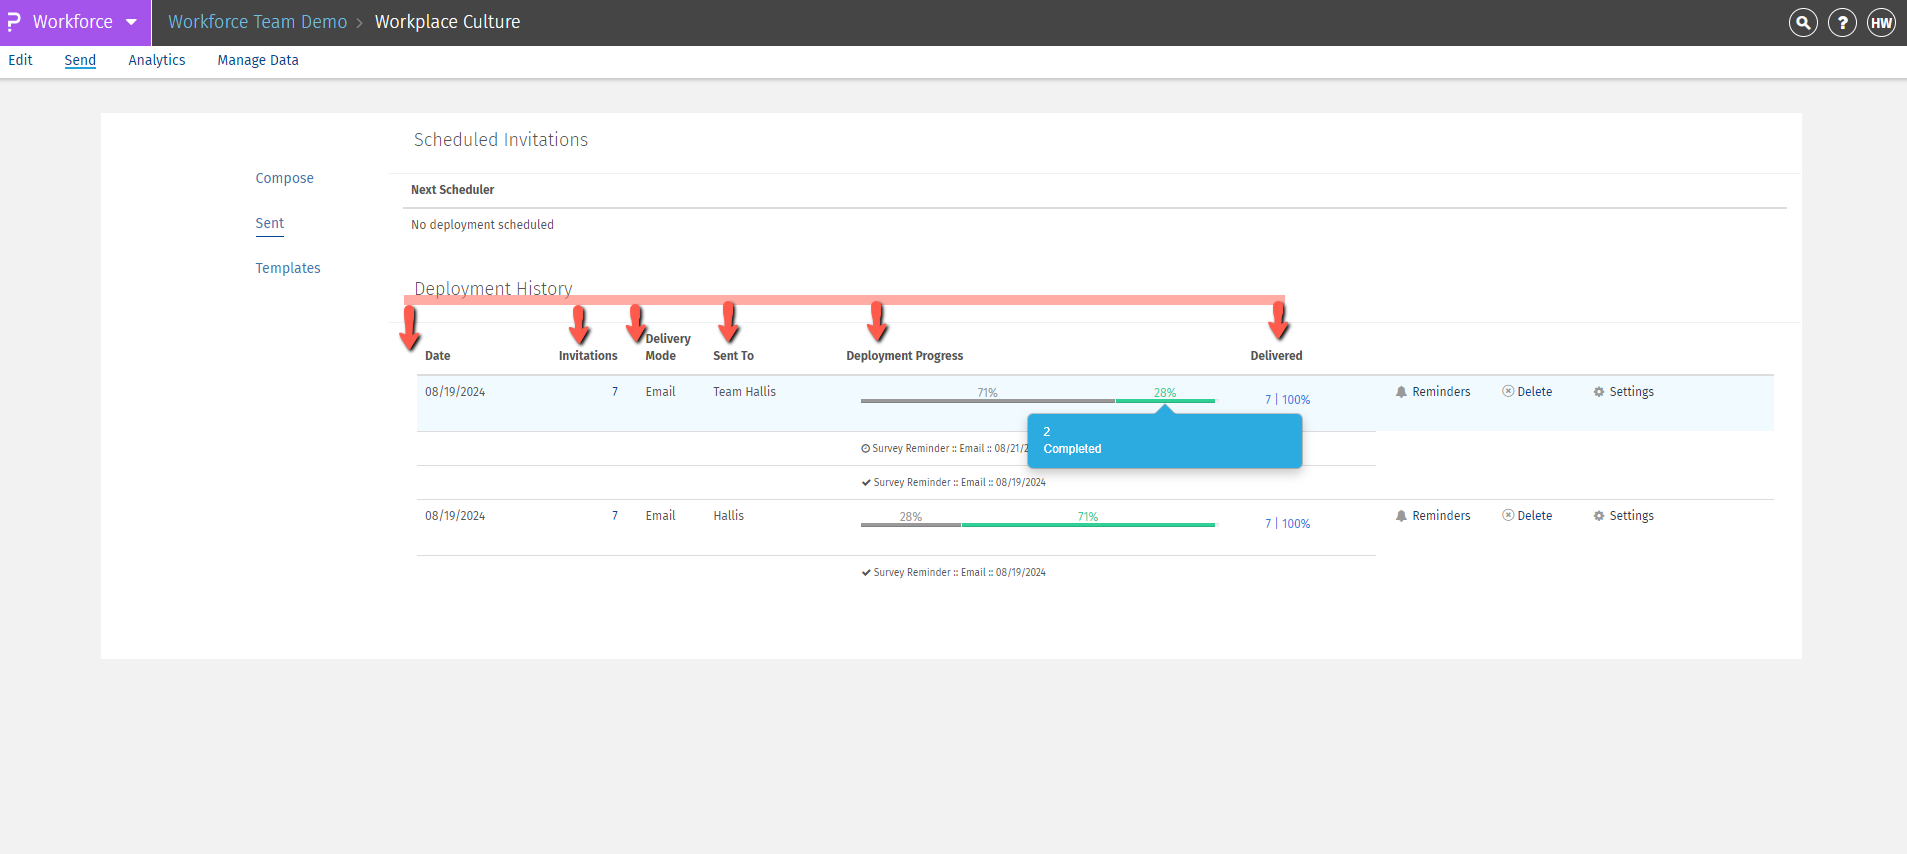Click the Workforce logo icon
This screenshot has width=1907, height=854.
pos(14,22)
